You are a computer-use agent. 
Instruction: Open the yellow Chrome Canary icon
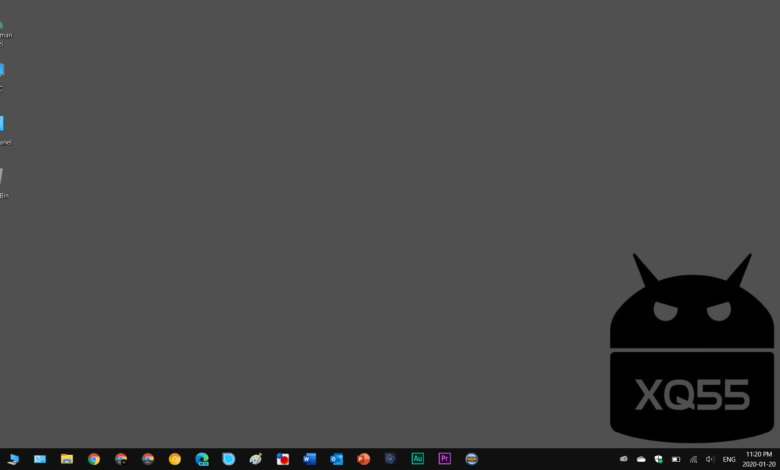(175, 459)
